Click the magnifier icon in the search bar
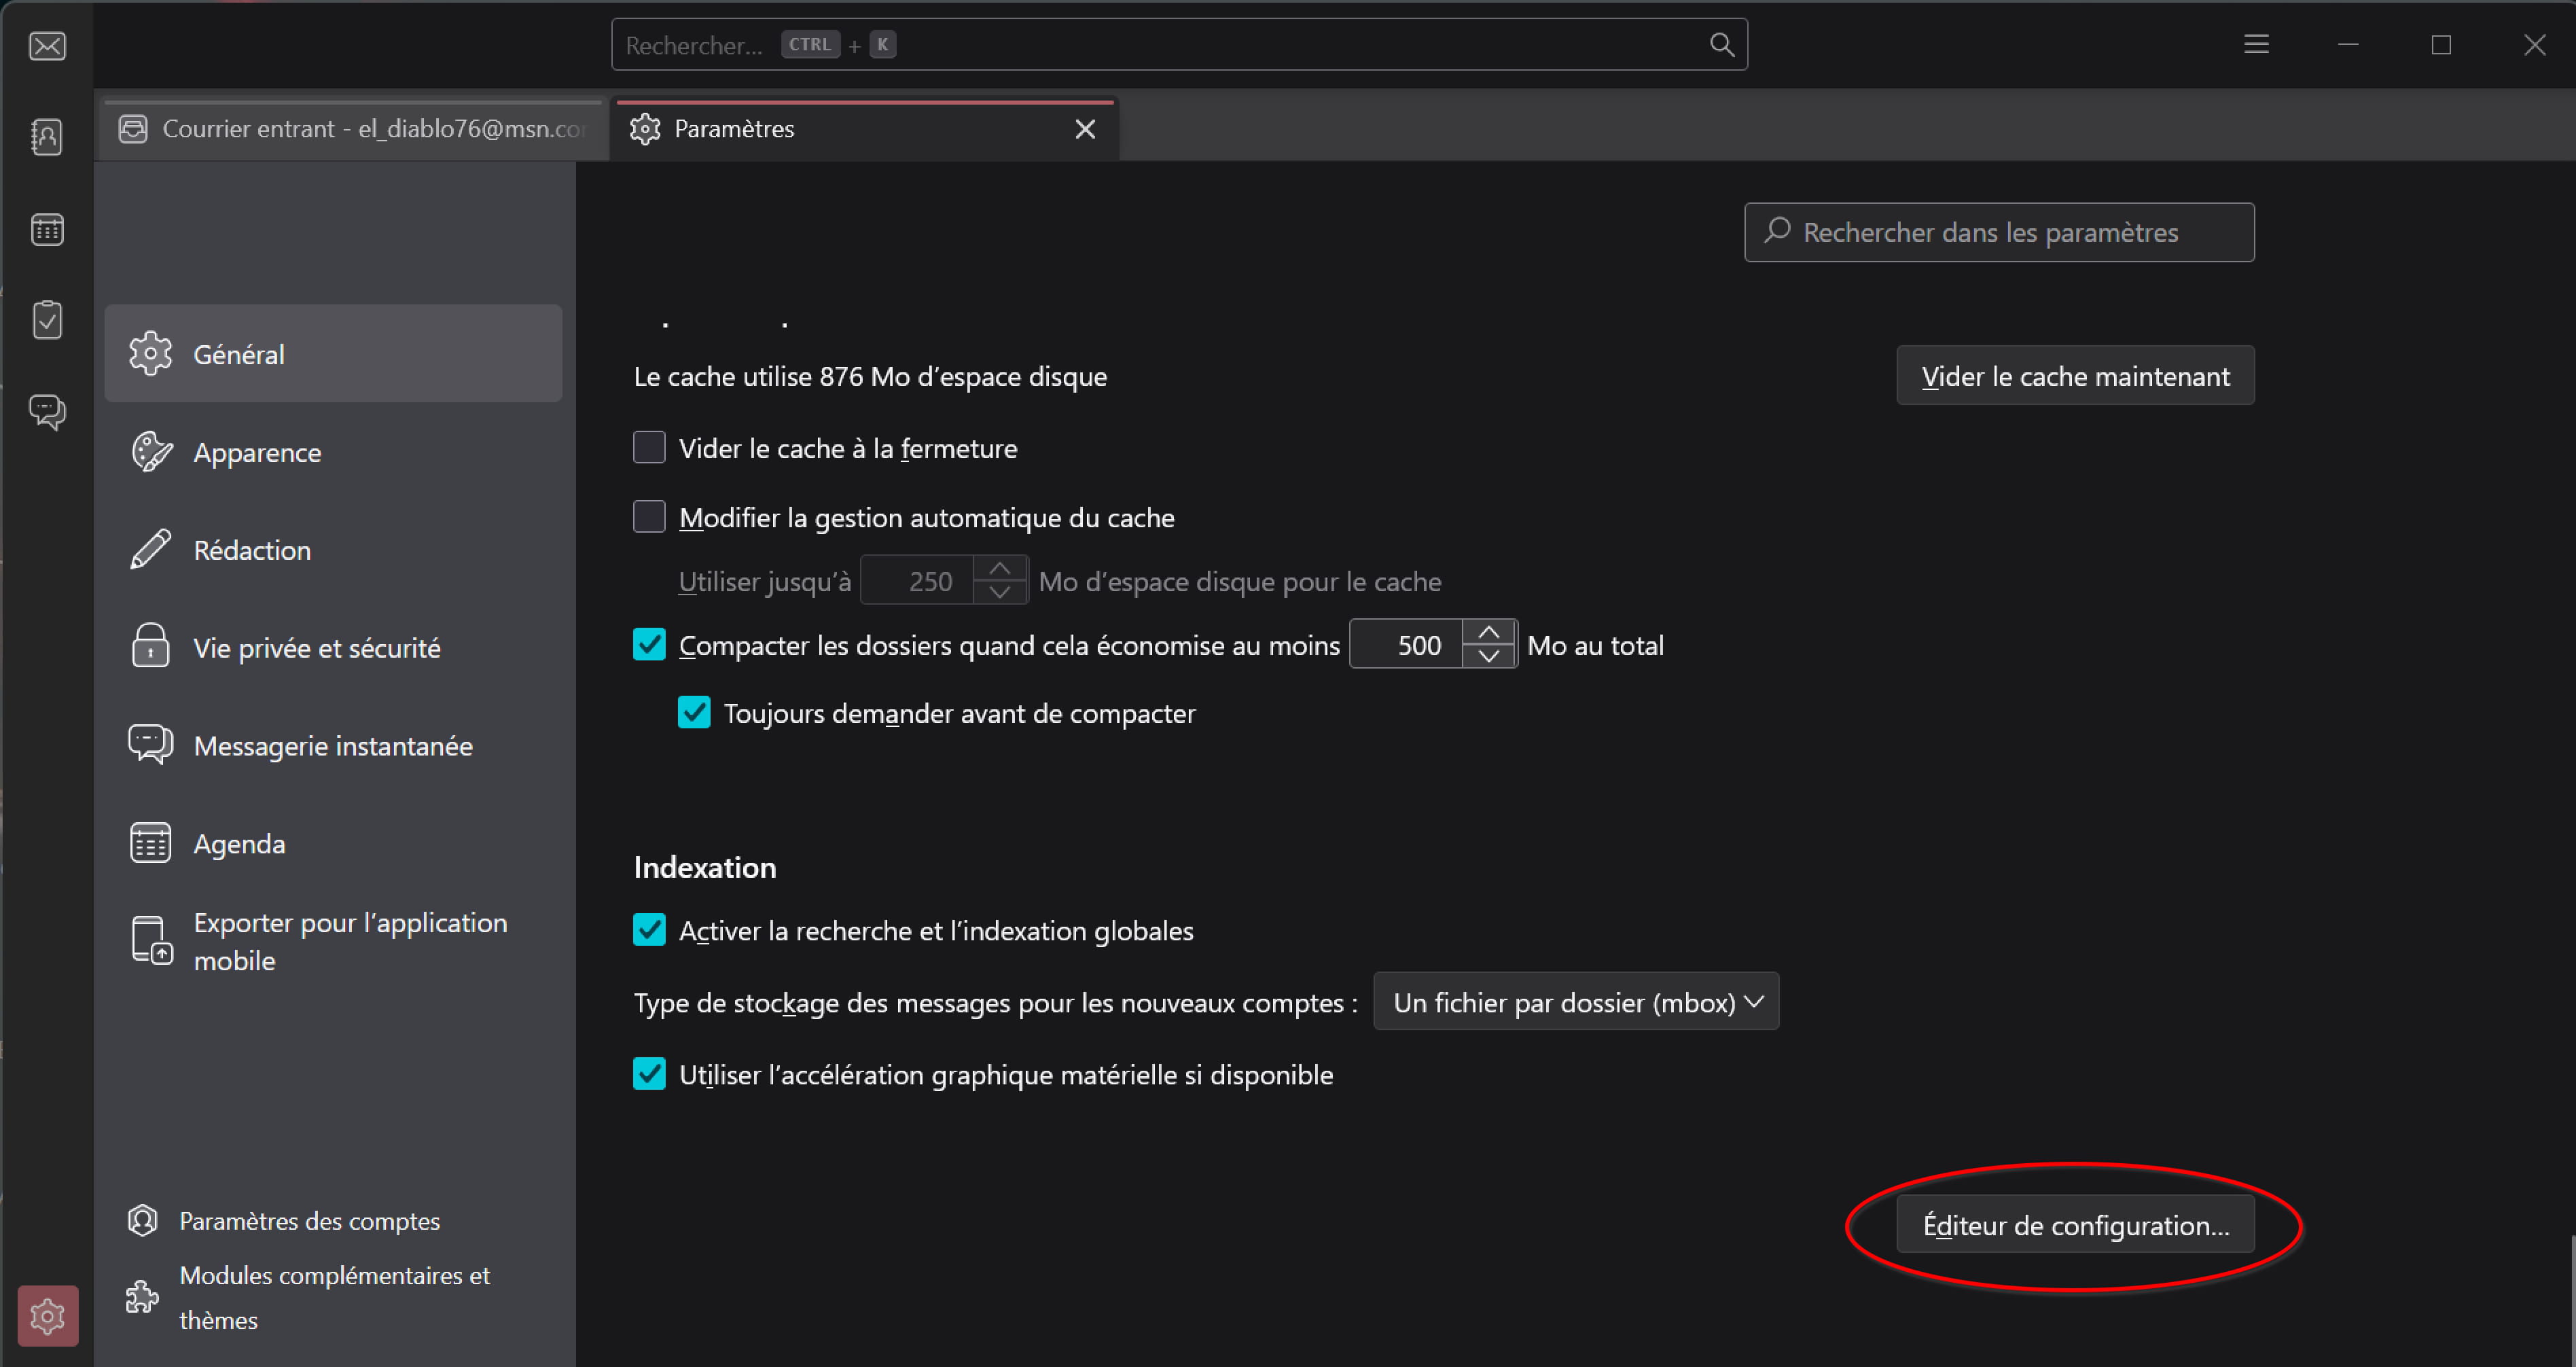The height and width of the screenshot is (1367, 2576). pyautogui.click(x=1721, y=45)
